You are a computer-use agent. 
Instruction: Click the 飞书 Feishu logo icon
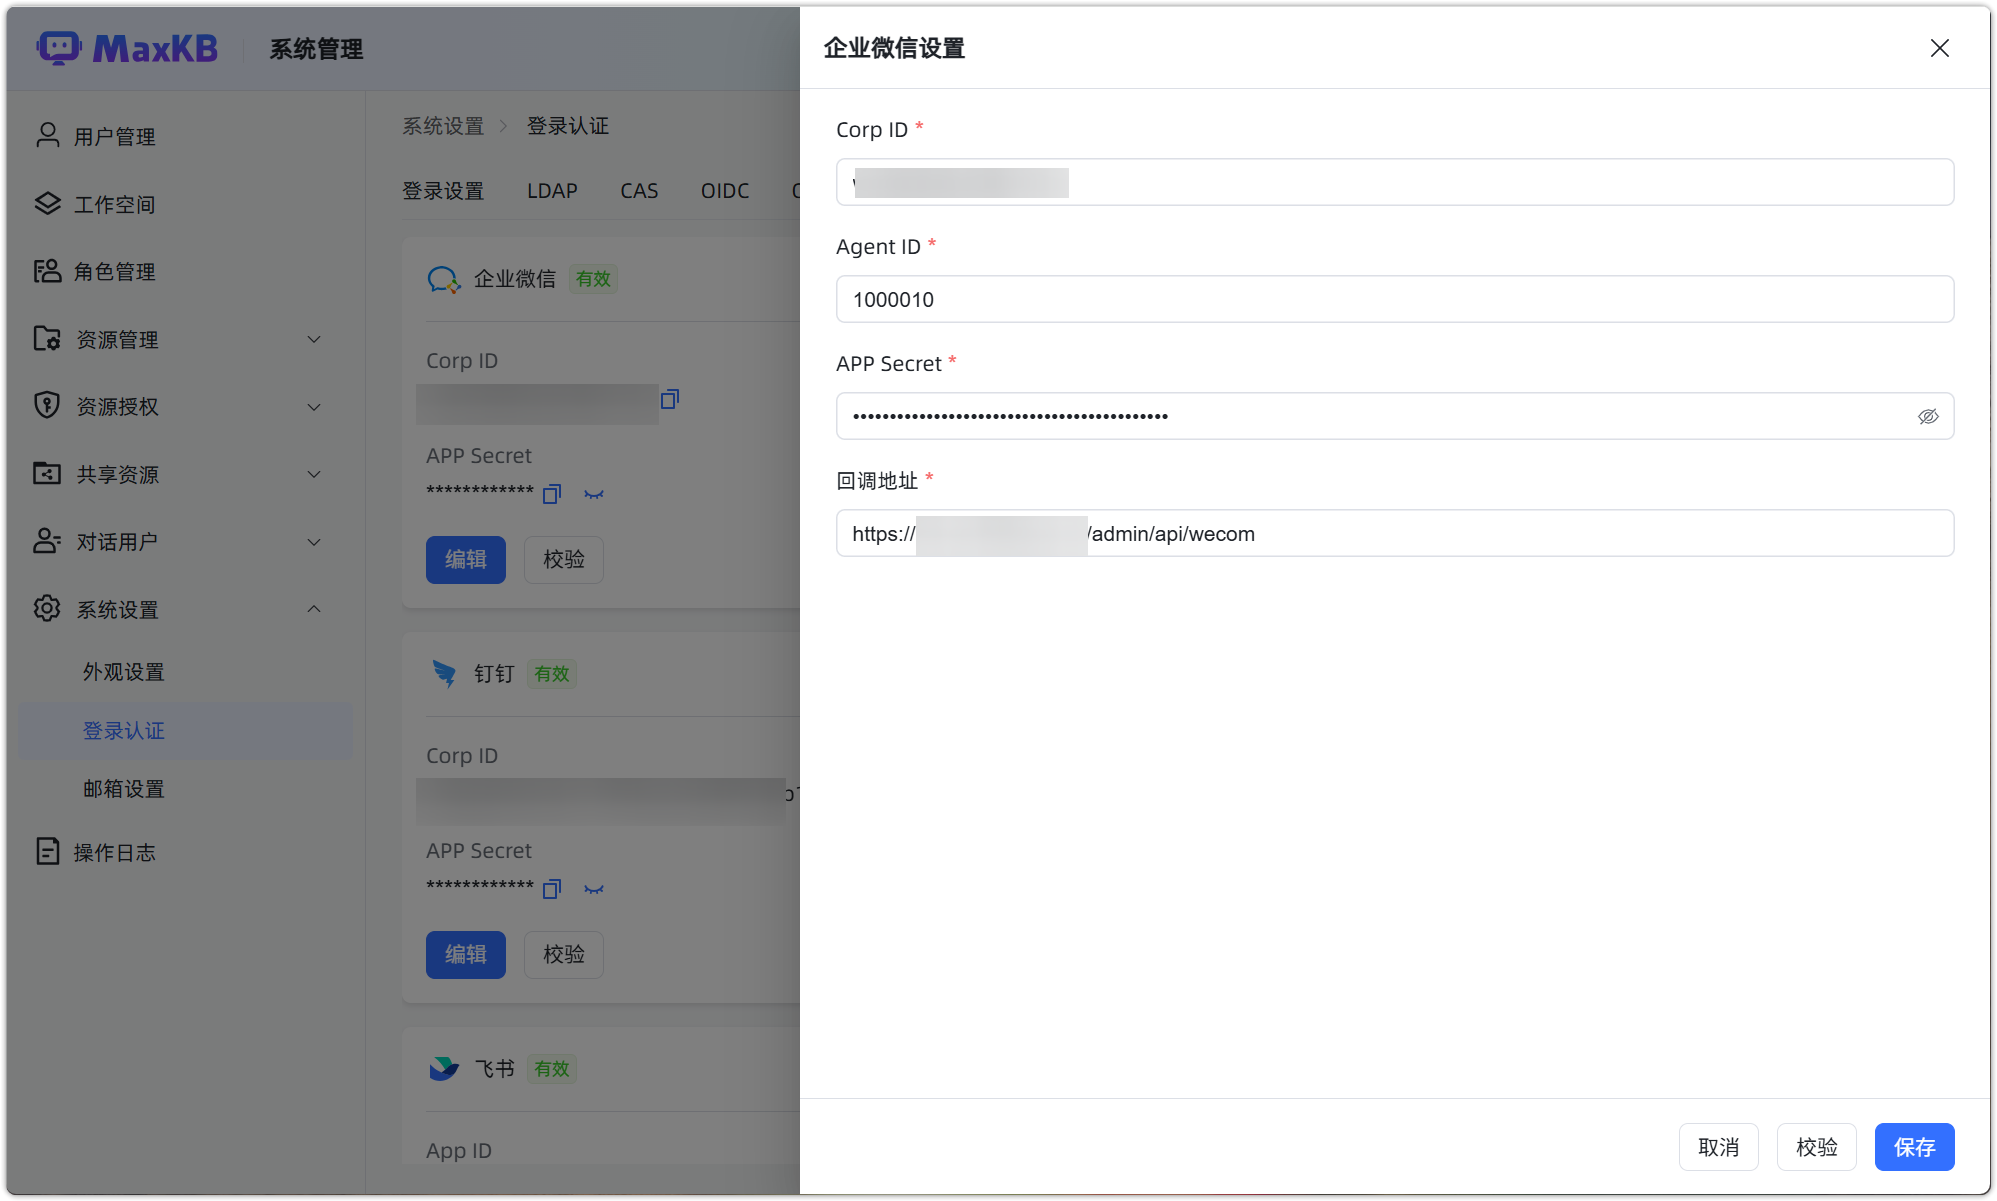443,1068
